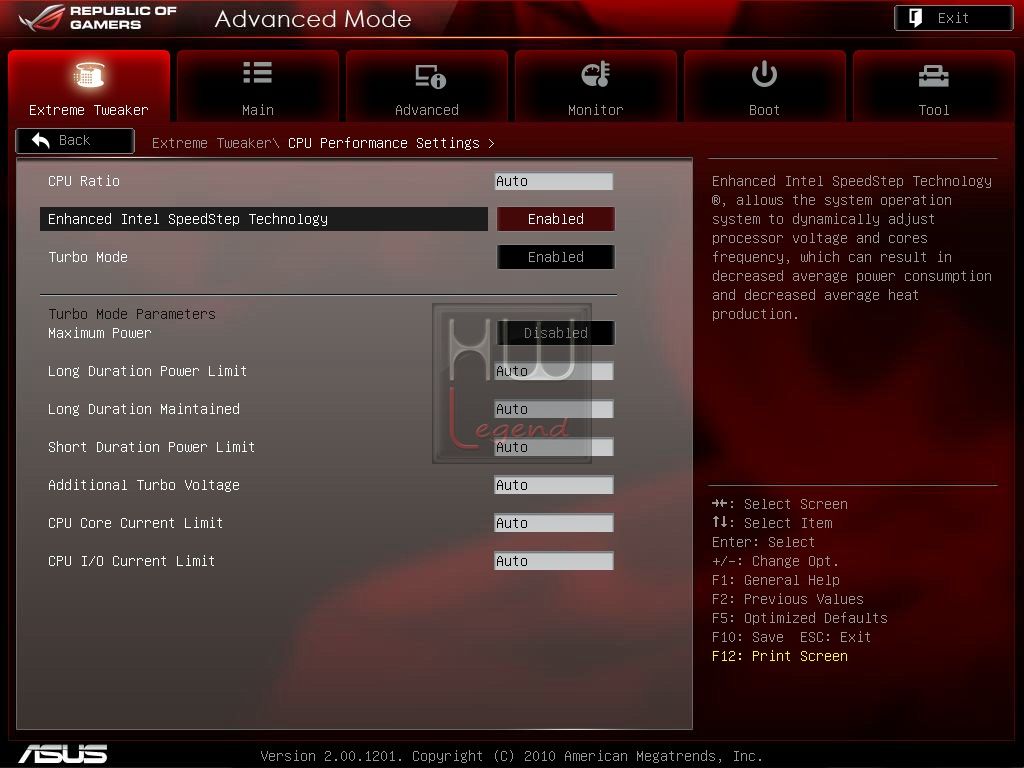Image resolution: width=1024 pixels, height=768 pixels.
Task: Select the CPU Ratio label
Action: pos(84,181)
